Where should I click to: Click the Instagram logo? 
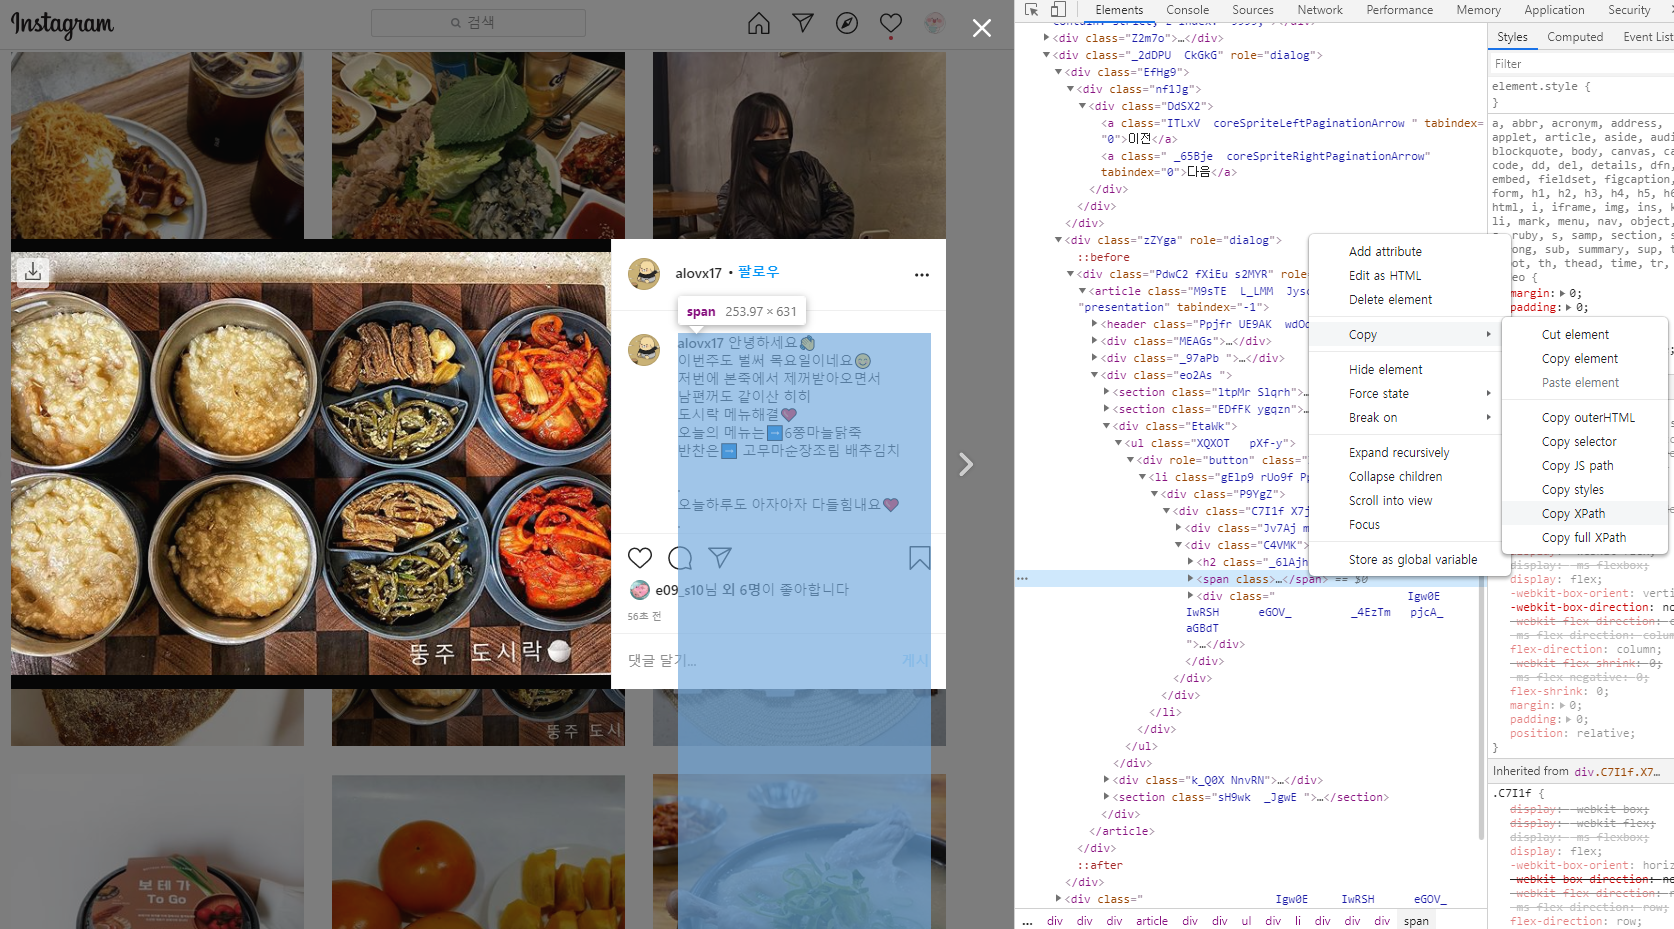(62, 24)
